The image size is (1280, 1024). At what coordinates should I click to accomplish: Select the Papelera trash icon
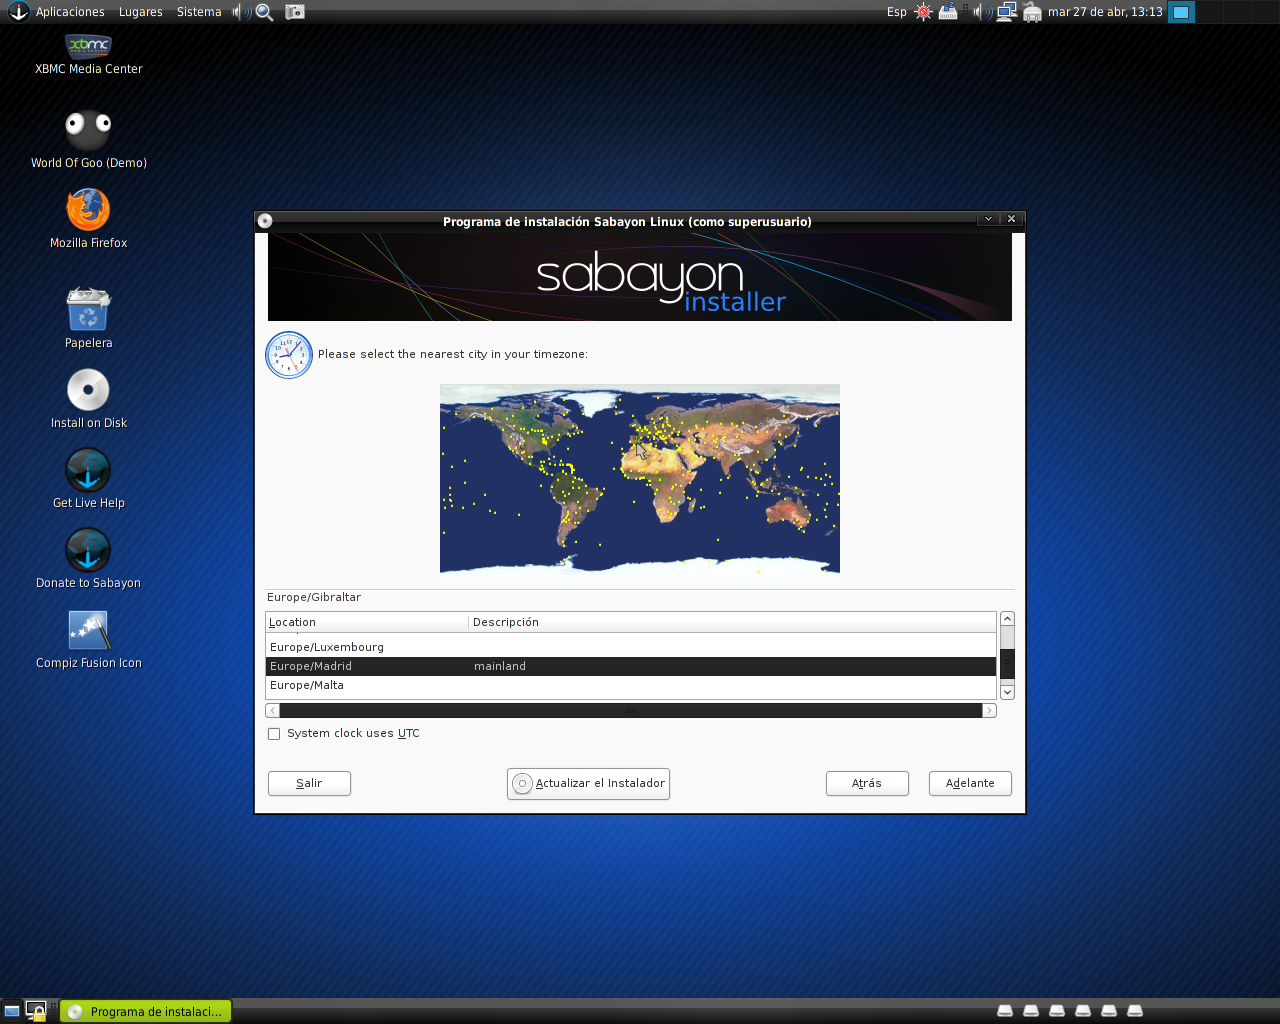[89, 318]
